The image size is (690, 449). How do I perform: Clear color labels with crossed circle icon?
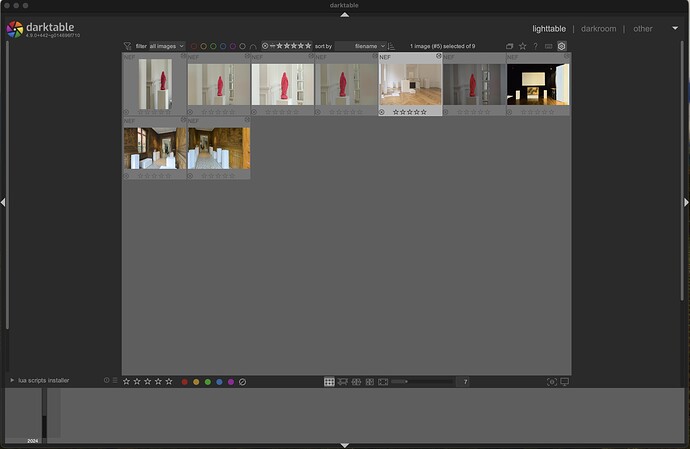click(242, 382)
